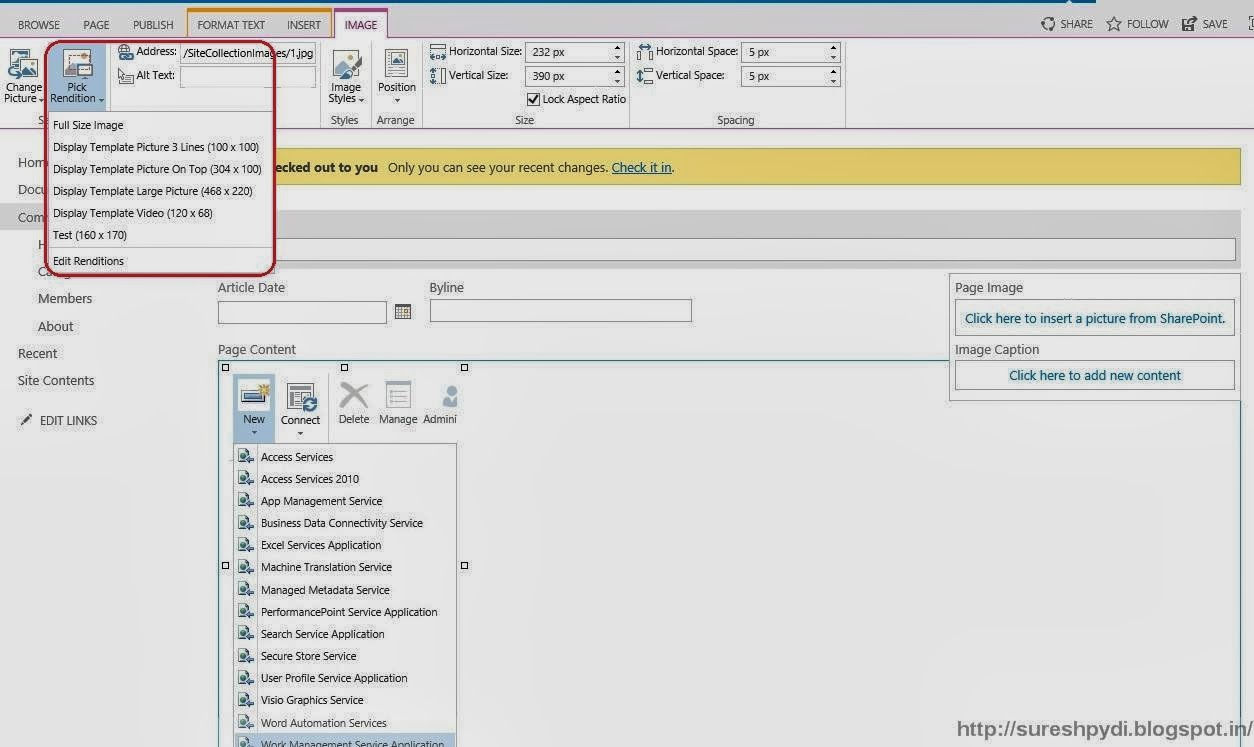Open Recent navigation link
The height and width of the screenshot is (747, 1254).
pyautogui.click(x=38, y=353)
